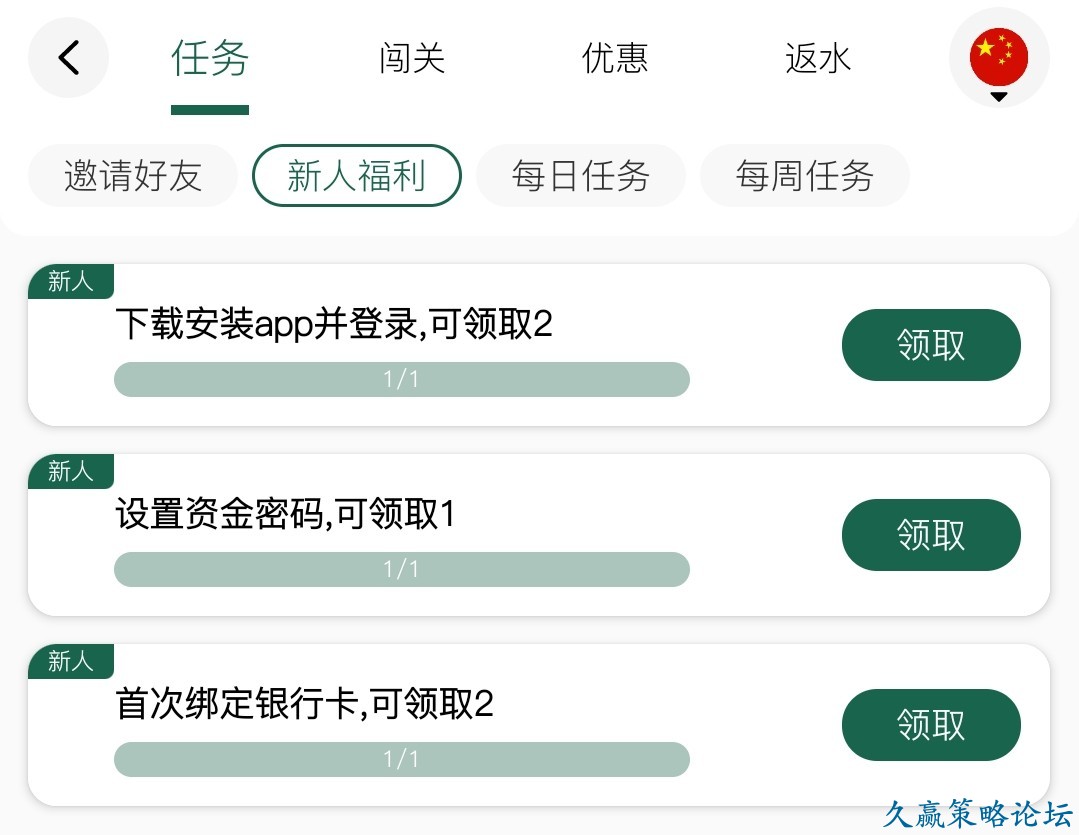Open the 闯关 tab
This screenshot has width=1079, height=835.
pos(412,58)
